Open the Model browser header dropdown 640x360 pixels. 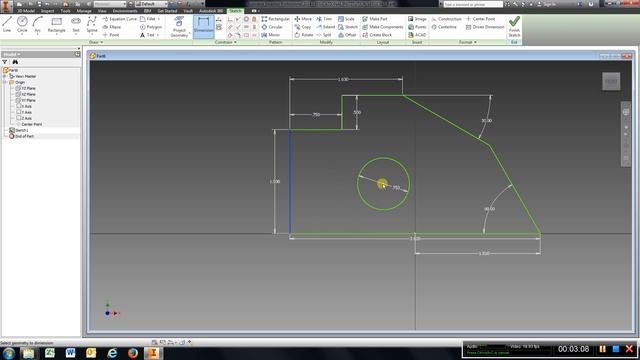[11, 54]
